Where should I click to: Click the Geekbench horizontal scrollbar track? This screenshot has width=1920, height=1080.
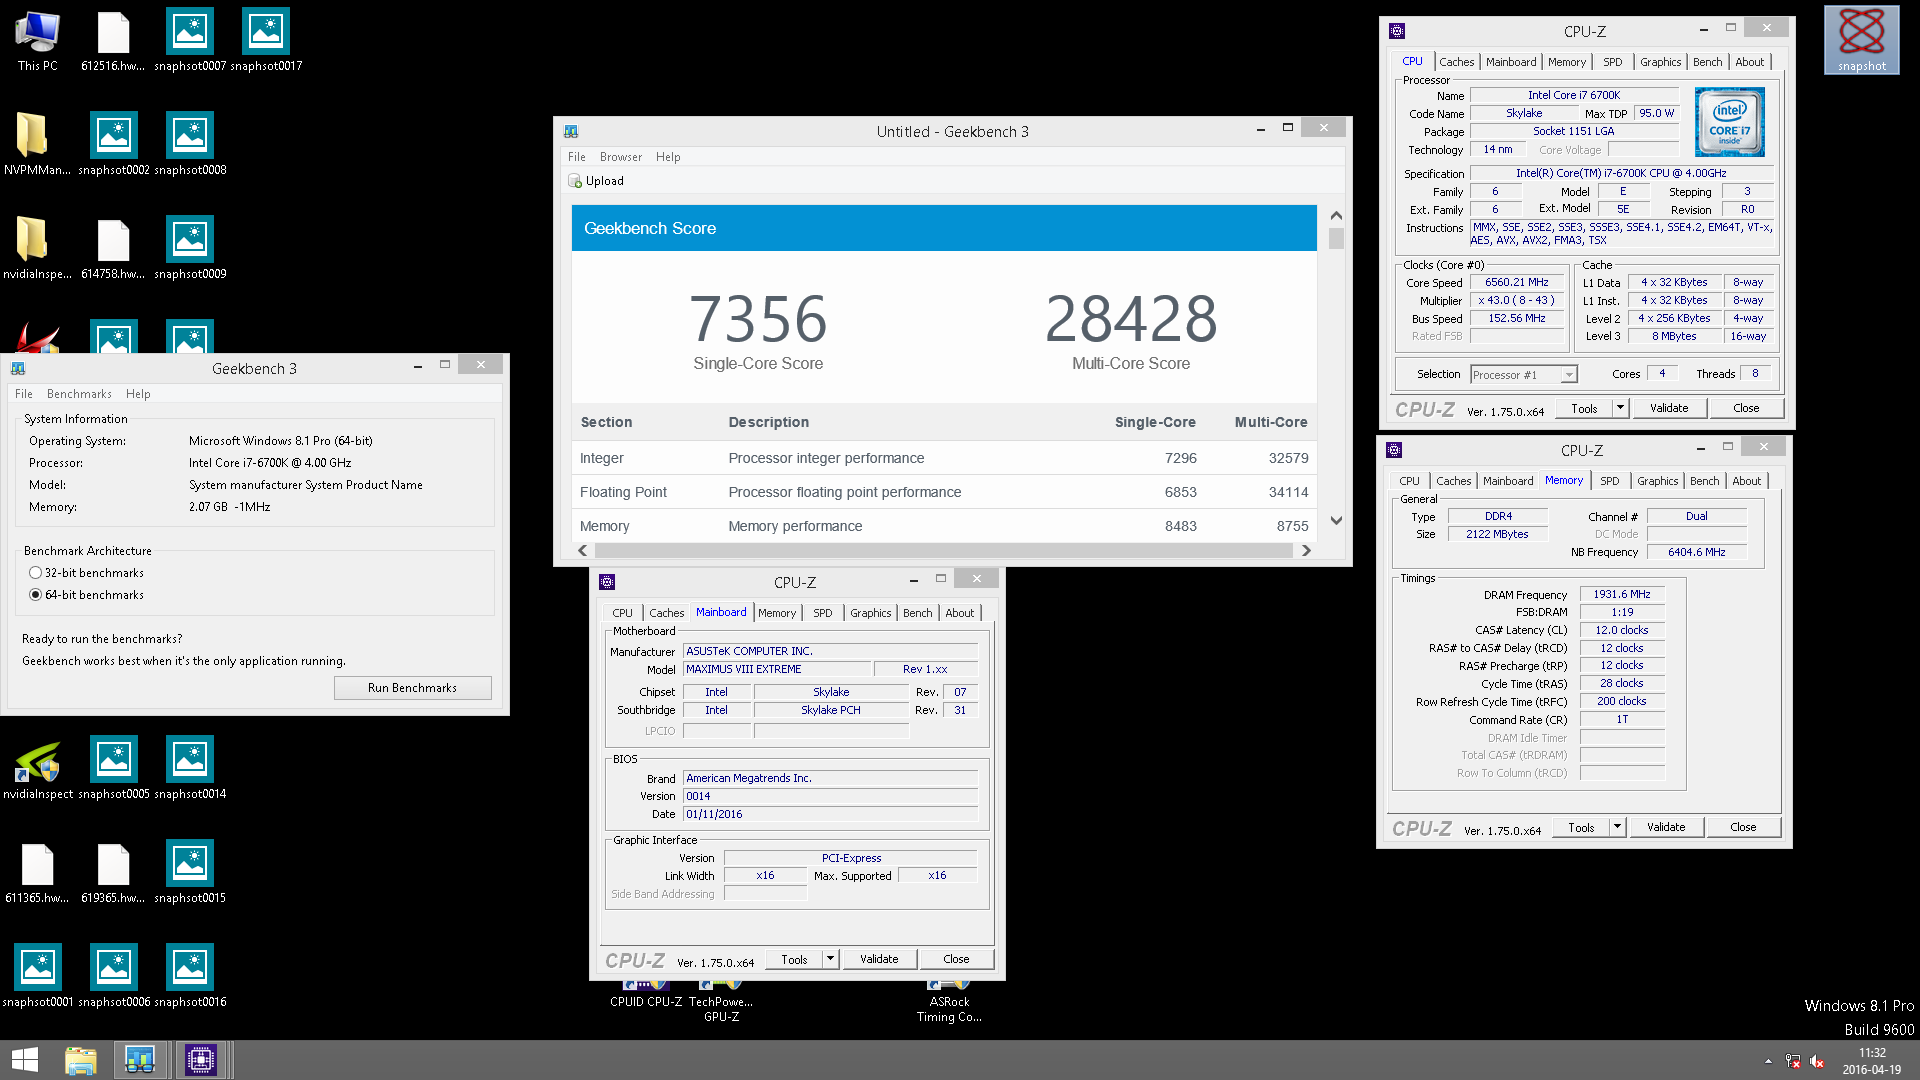(944, 551)
